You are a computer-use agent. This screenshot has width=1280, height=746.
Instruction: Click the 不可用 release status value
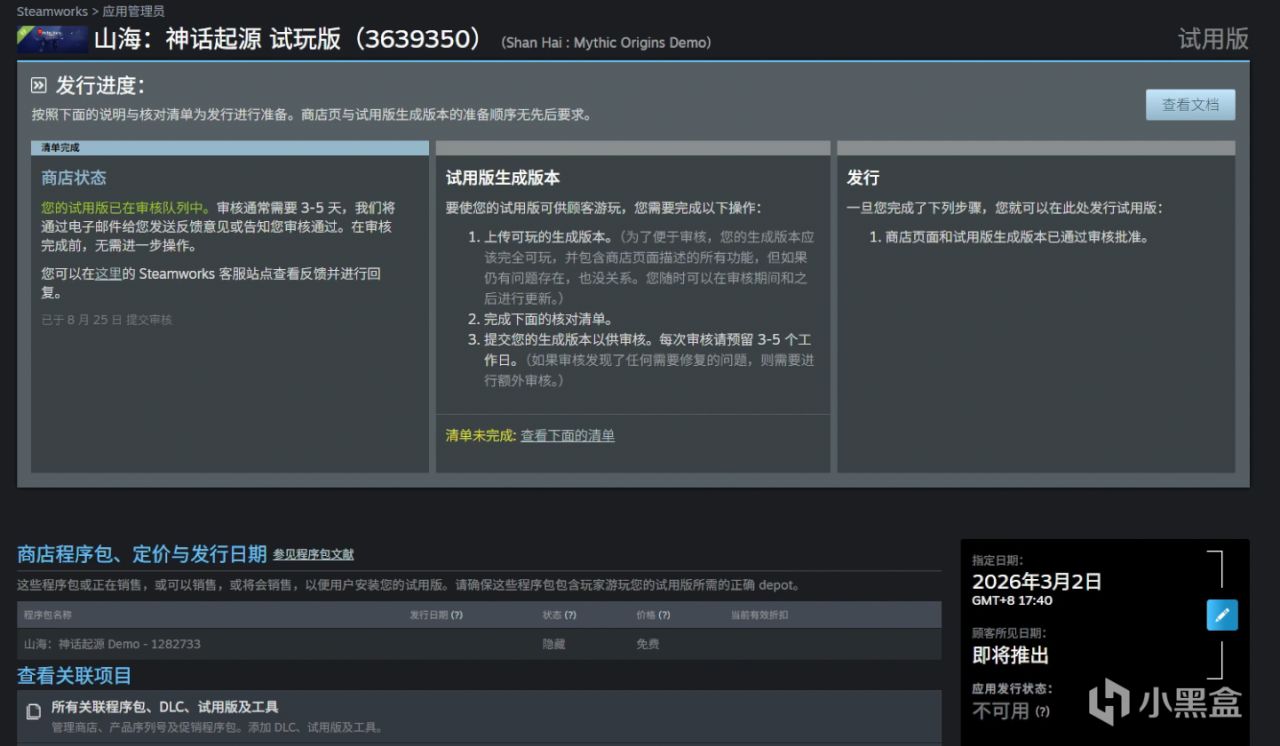[x=1000, y=711]
